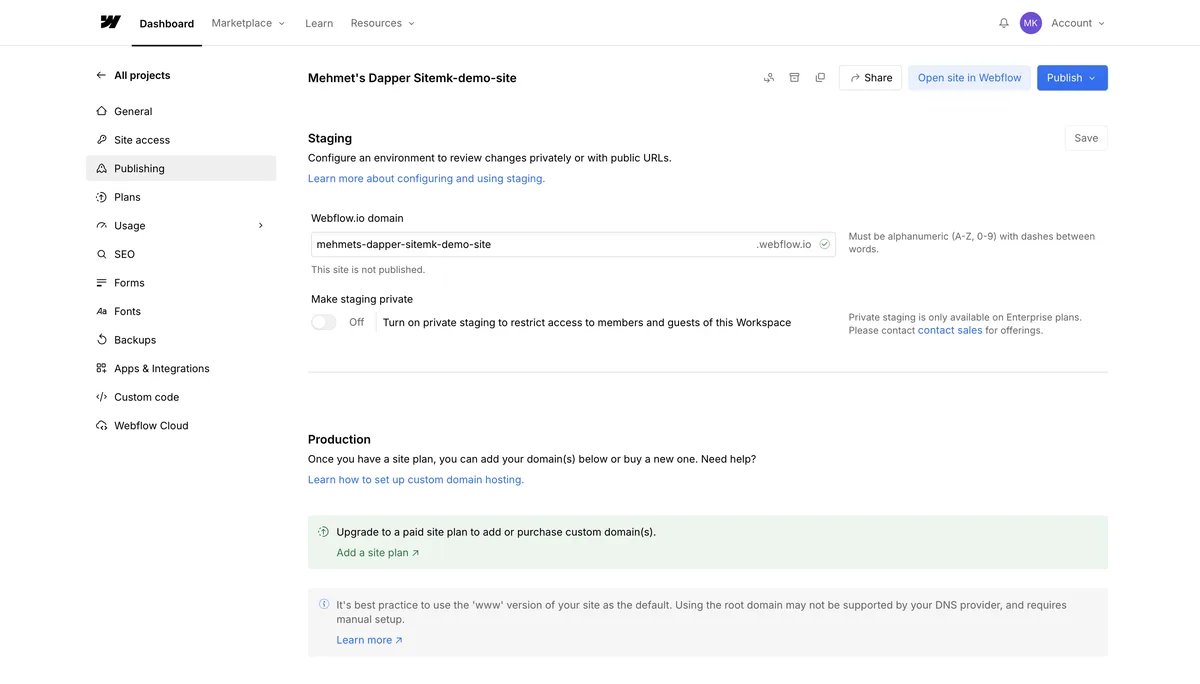Open the Learn nav item
The width and height of the screenshot is (1200, 684).
(x=319, y=23)
